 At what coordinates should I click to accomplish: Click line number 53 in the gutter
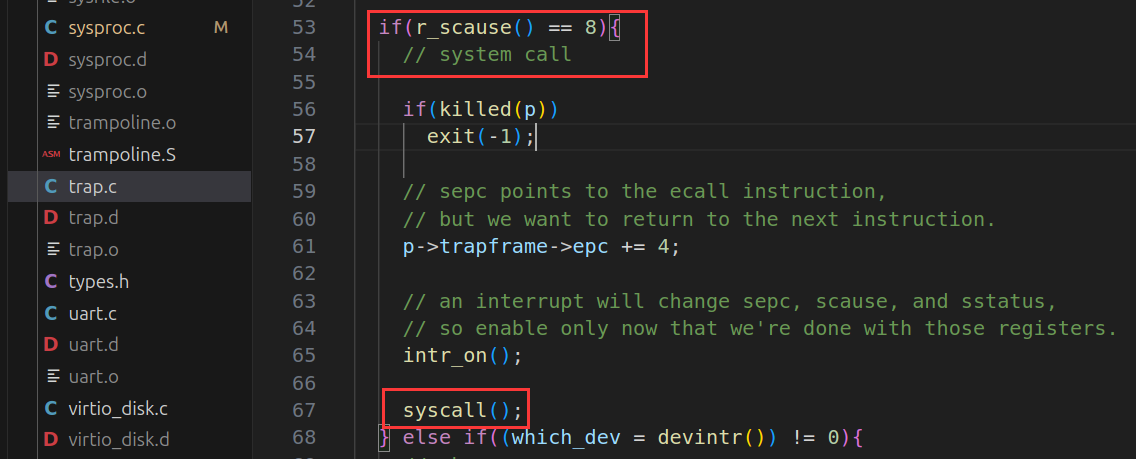[303, 27]
